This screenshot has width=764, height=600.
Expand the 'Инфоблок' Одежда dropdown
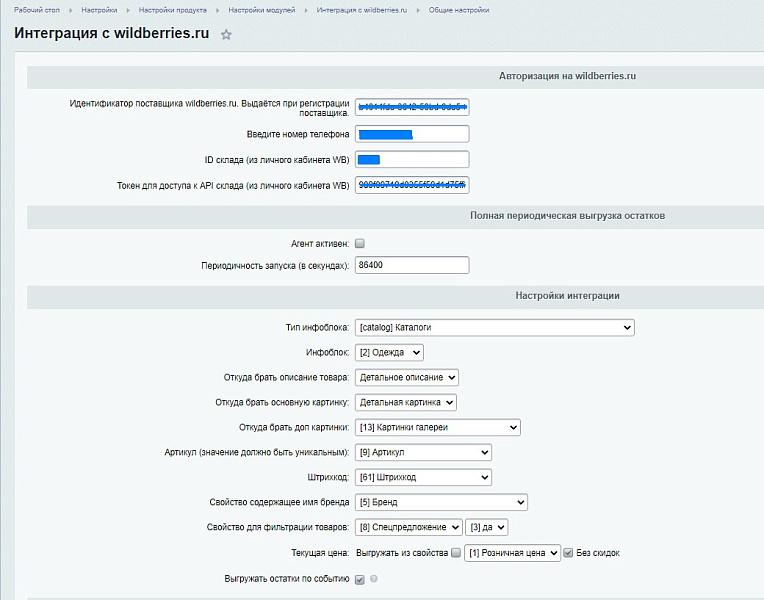389,352
